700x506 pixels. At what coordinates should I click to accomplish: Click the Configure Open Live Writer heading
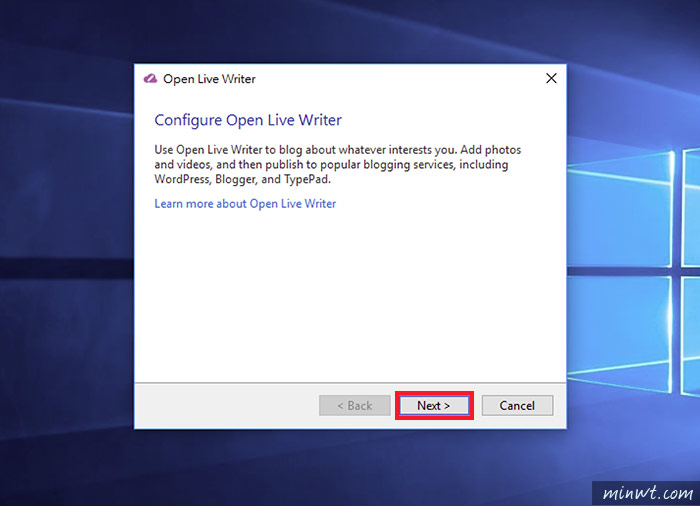(248, 121)
